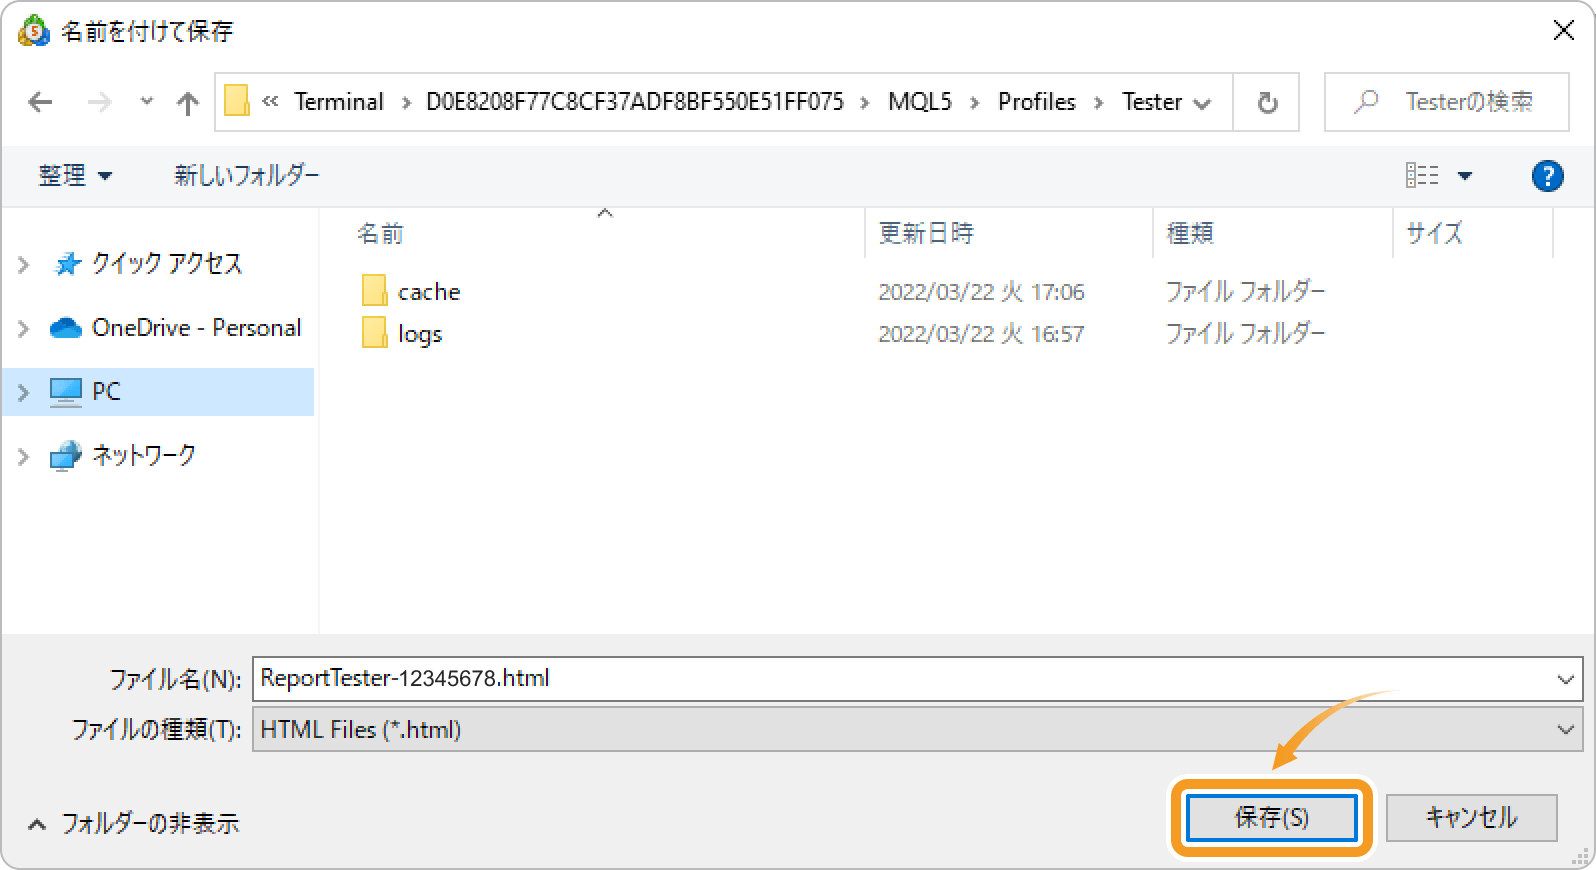The image size is (1596, 870).
Task: Select the cache folder name
Action: coord(429,292)
